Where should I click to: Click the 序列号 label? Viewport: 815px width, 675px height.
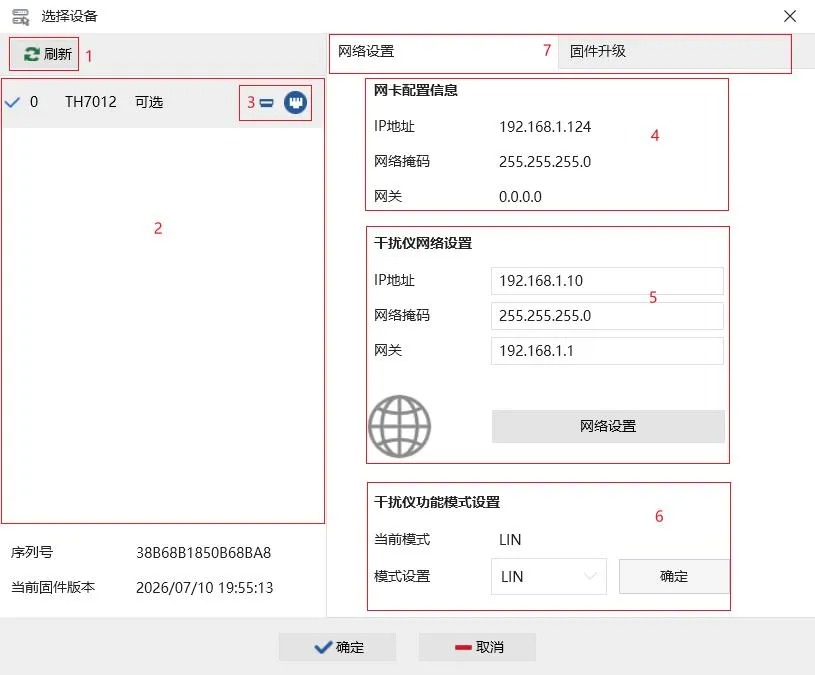(32, 552)
